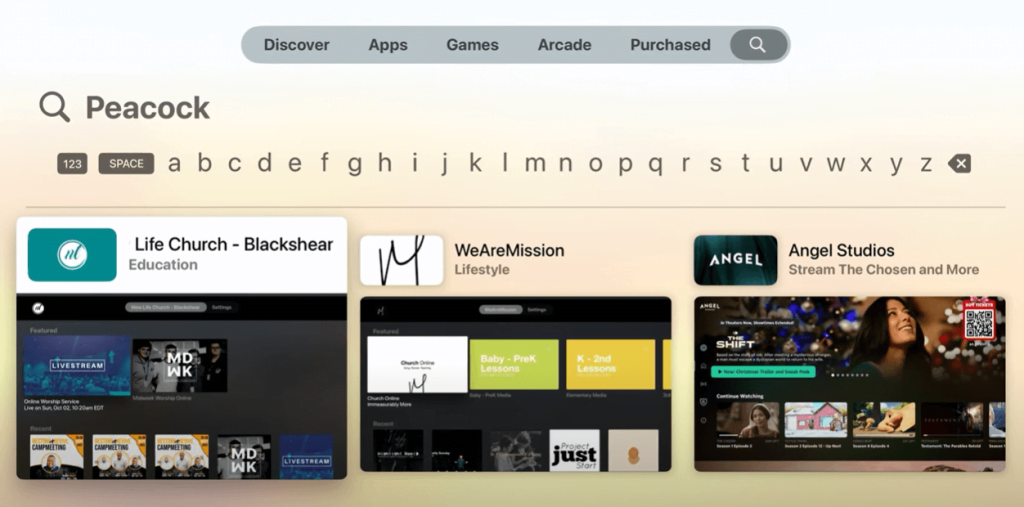Select letter a on the keyboard
The width and height of the screenshot is (1024, 507).
click(x=174, y=163)
